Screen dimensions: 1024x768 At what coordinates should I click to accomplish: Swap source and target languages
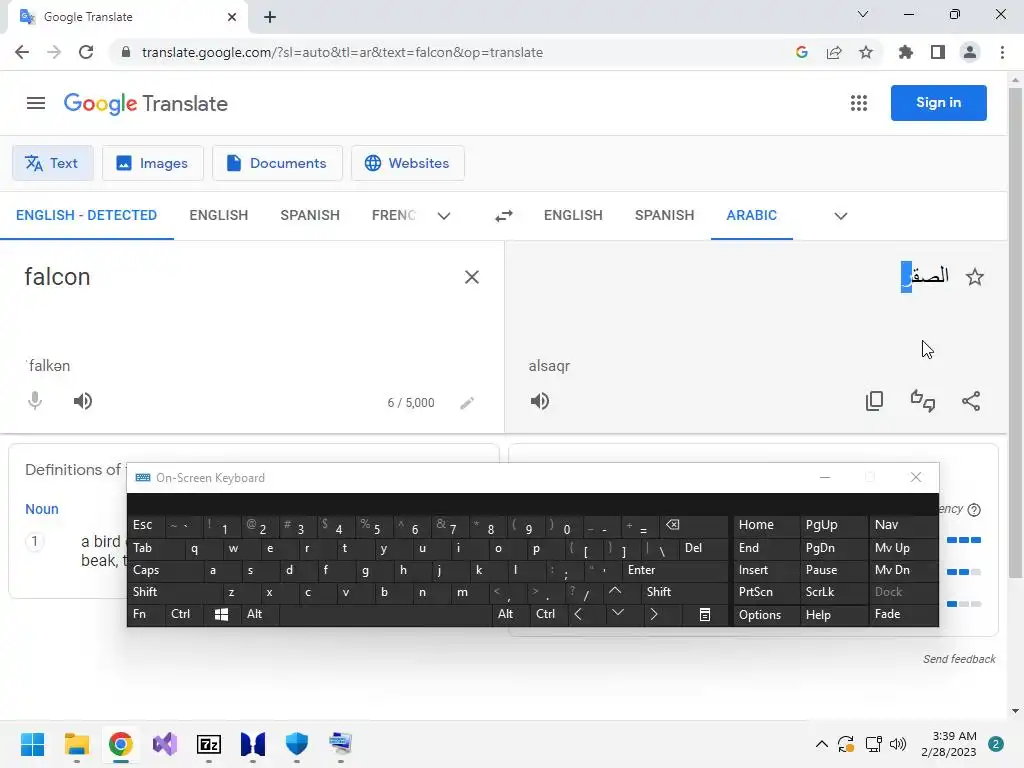[504, 216]
